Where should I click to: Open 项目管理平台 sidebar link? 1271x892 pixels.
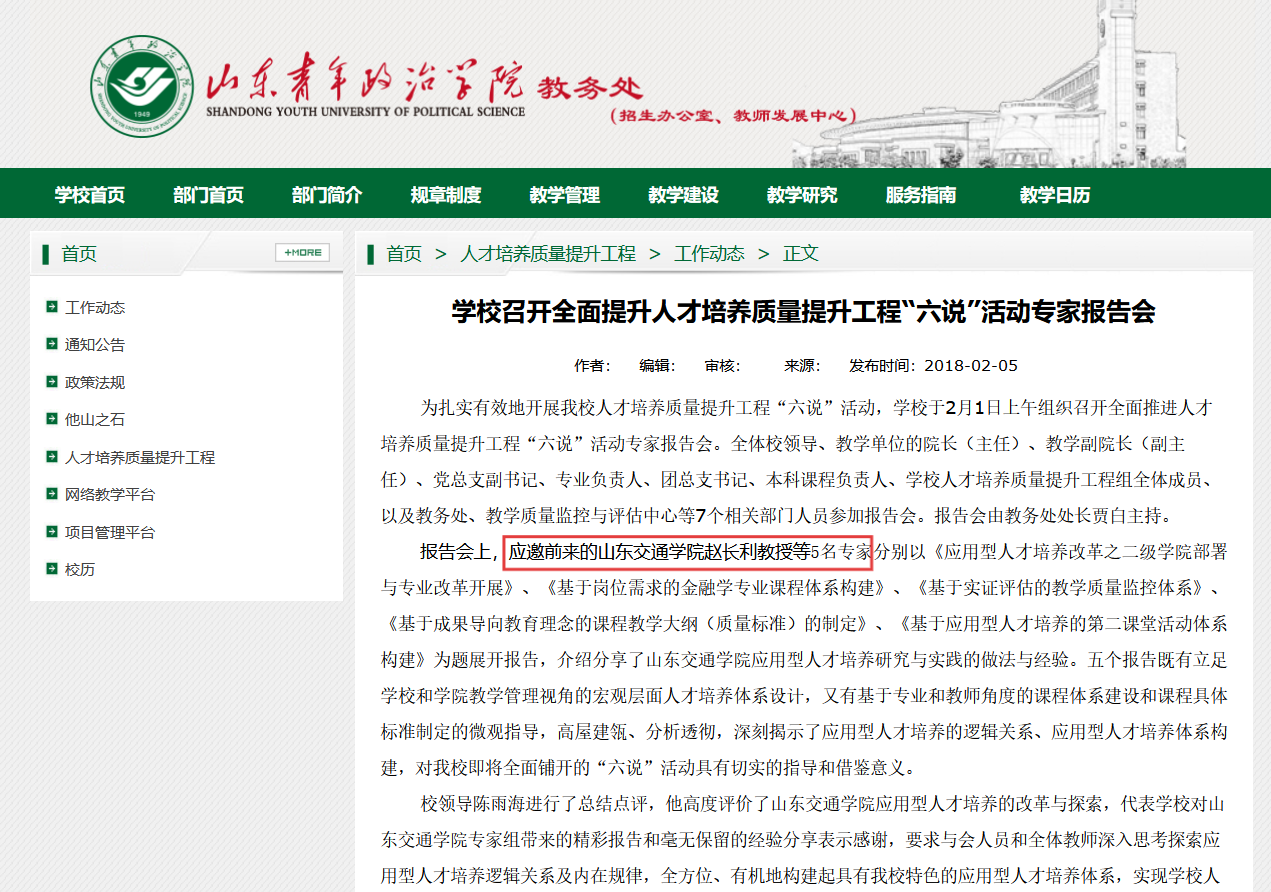(x=110, y=532)
